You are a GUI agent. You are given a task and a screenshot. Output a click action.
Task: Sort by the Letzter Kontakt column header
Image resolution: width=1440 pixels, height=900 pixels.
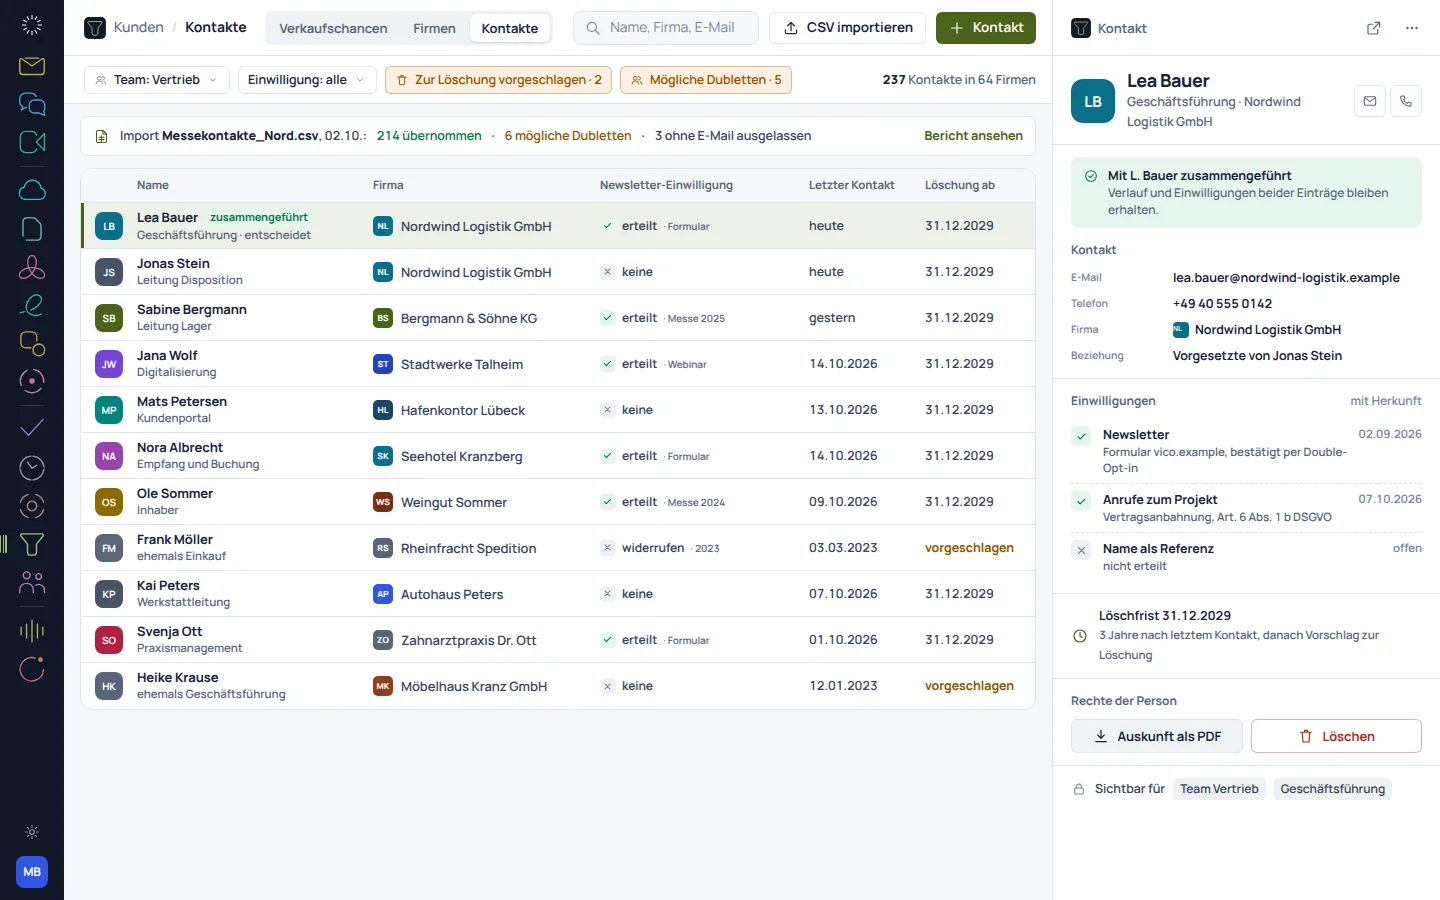pos(851,185)
